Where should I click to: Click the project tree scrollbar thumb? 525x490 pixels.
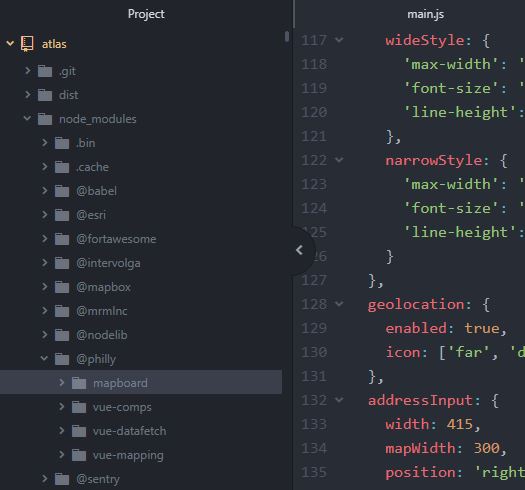[x=287, y=37]
